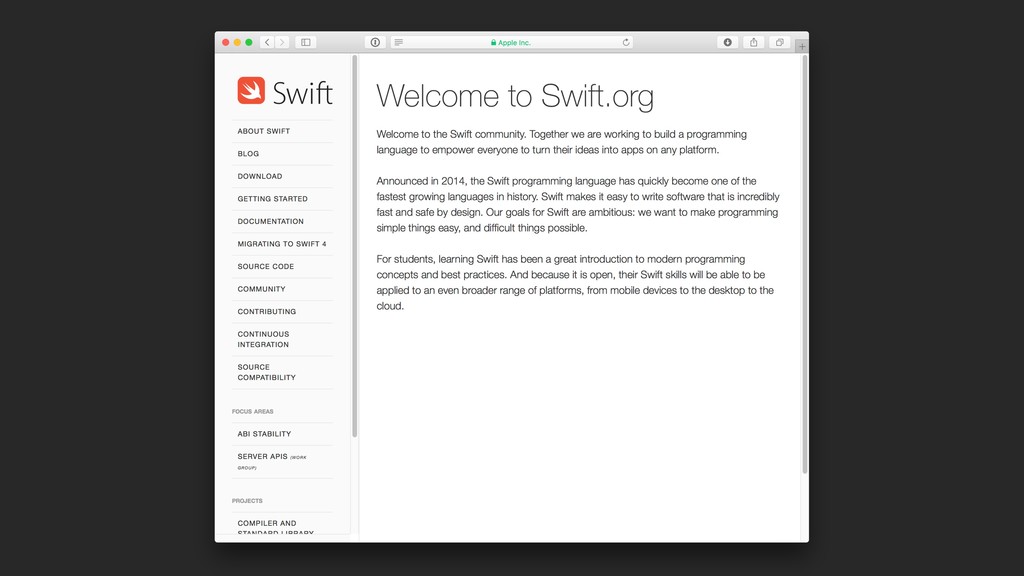Open the Blog sidebar link
Screen dimensions: 1024x576
[x=248, y=154]
